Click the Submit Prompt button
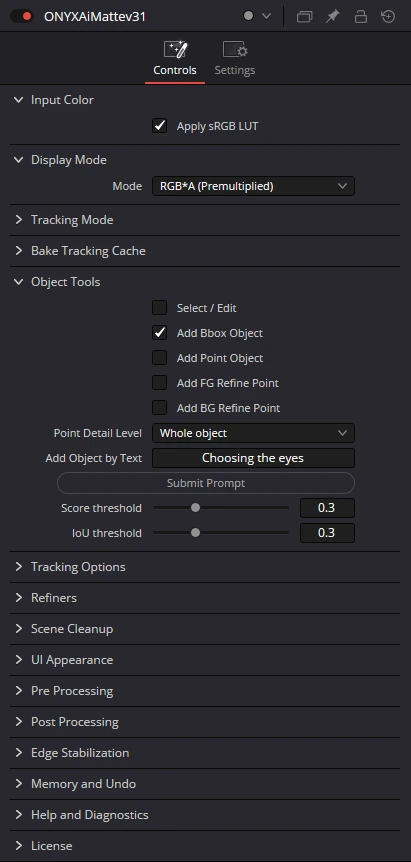 [x=206, y=483]
